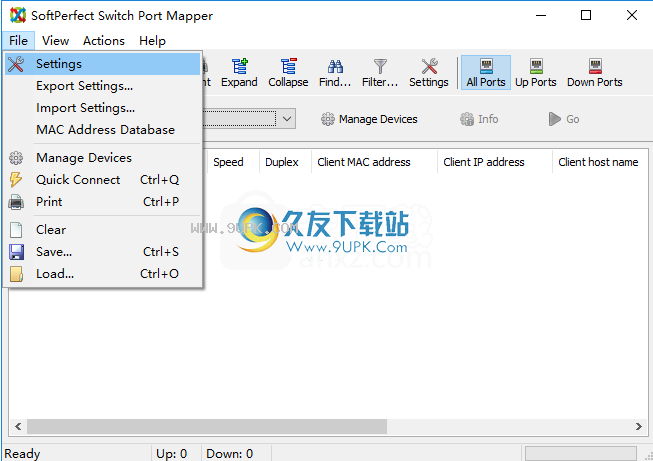Choose Quick Connect menu entry
This screenshot has width=653, height=461.
pos(102,180)
